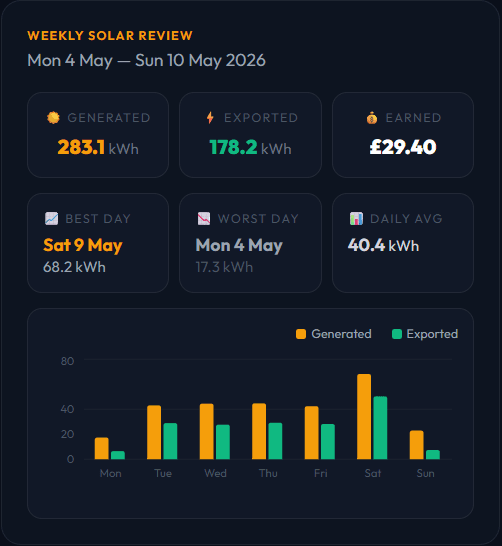Click the 40 y-axis tick label
This screenshot has width=502, height=546.
coord(67,409)
